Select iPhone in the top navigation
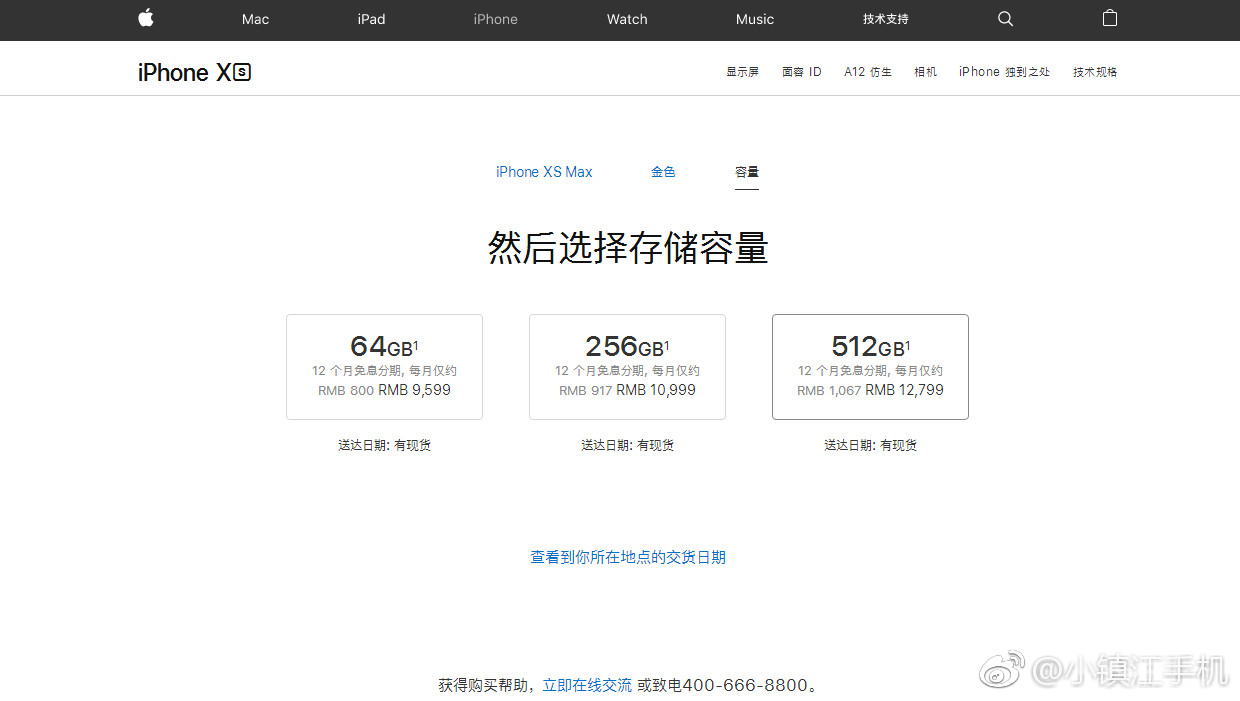 point(496,19)
